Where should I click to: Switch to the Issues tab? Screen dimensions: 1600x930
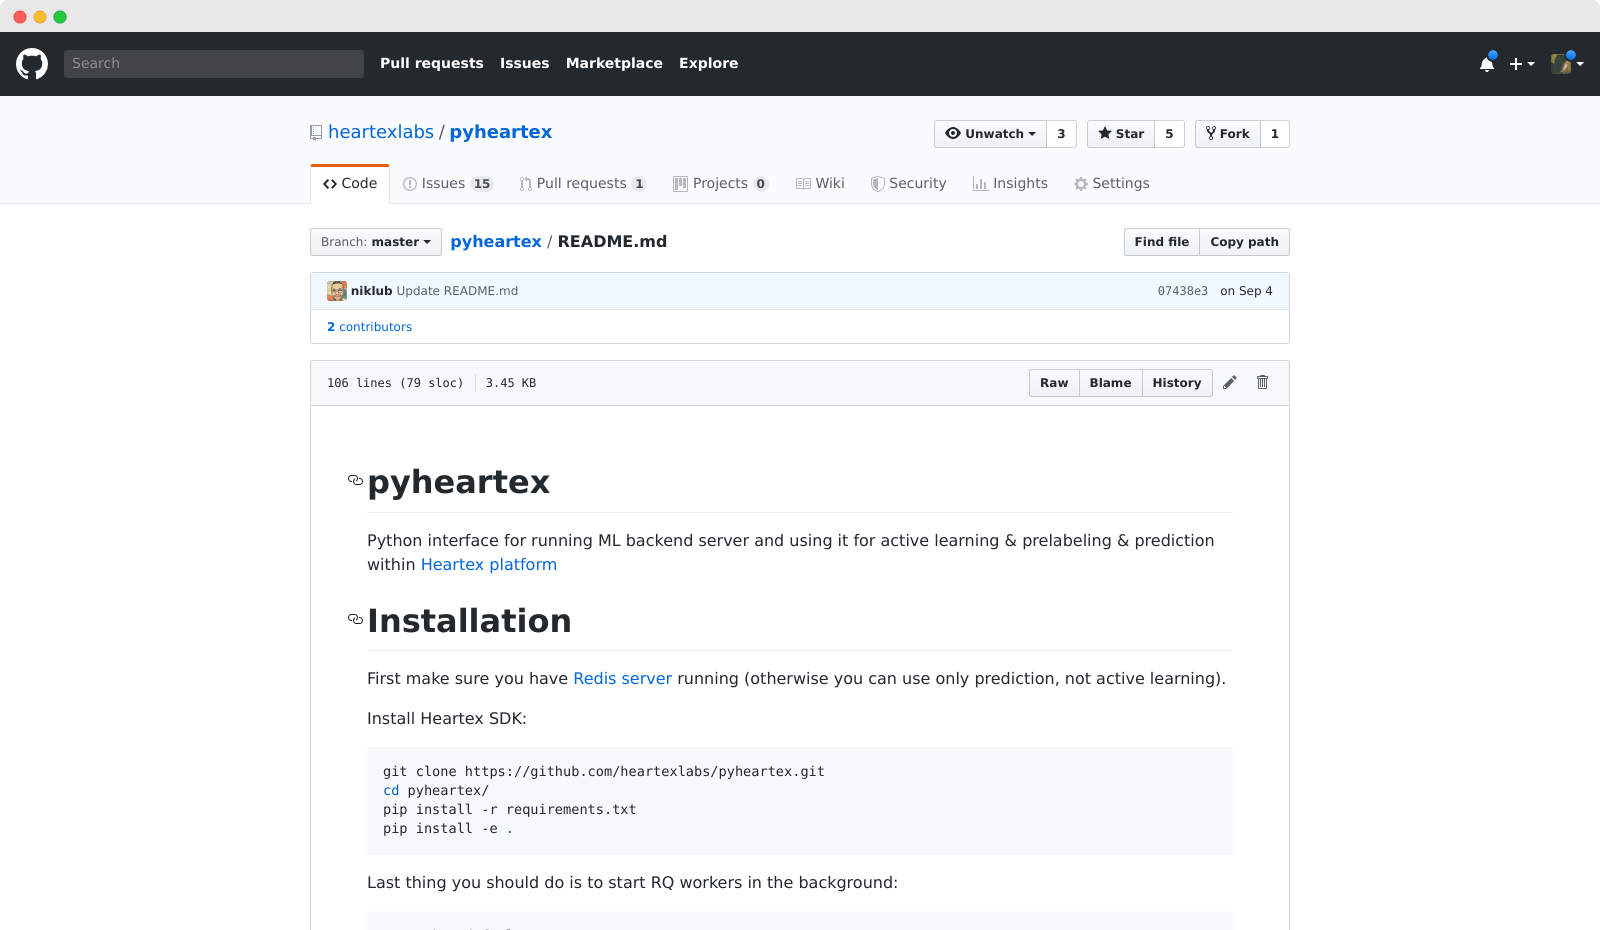(447, 184)
